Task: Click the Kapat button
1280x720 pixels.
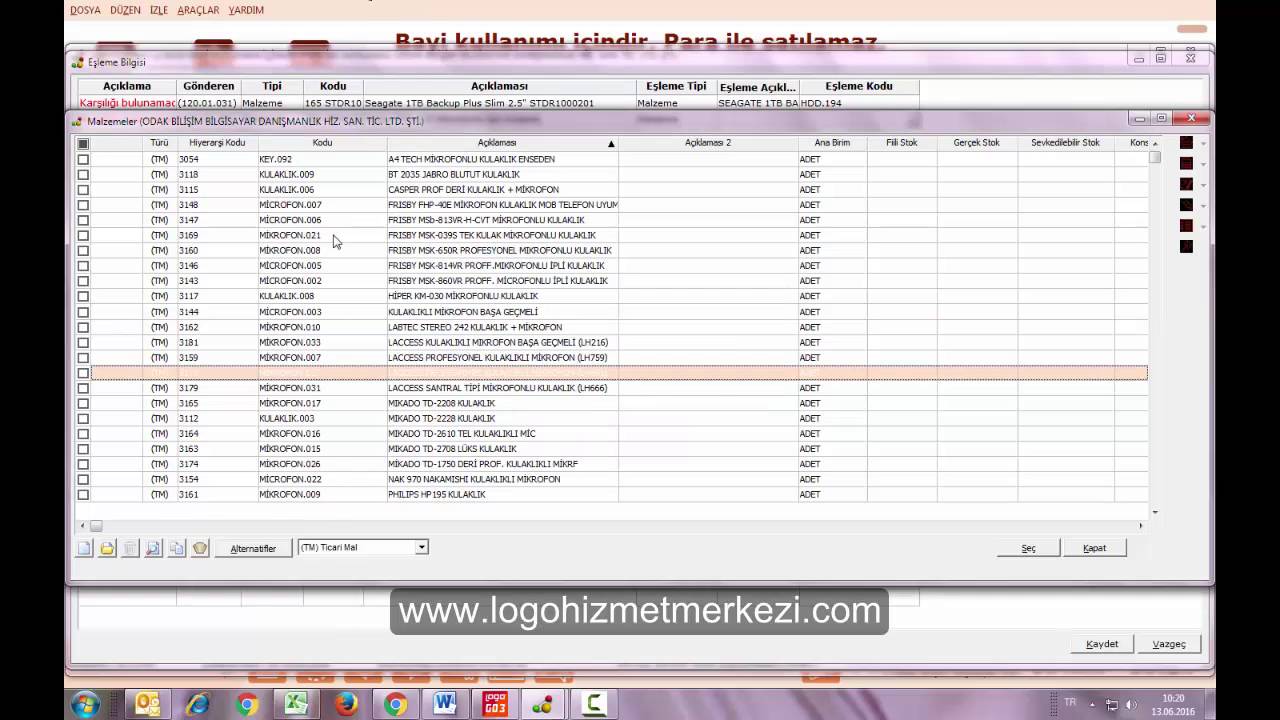Action: tap(1094, 548)
